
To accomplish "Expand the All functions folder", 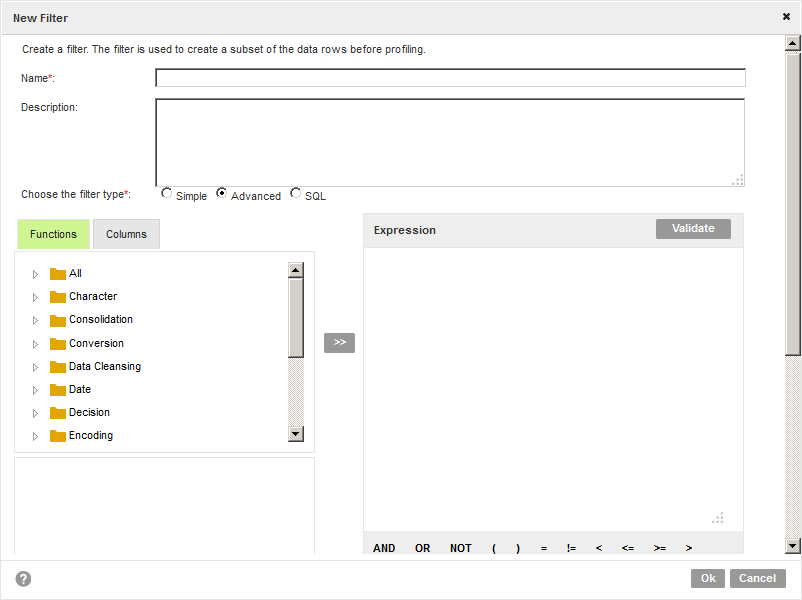I will [x=35, y=274].
